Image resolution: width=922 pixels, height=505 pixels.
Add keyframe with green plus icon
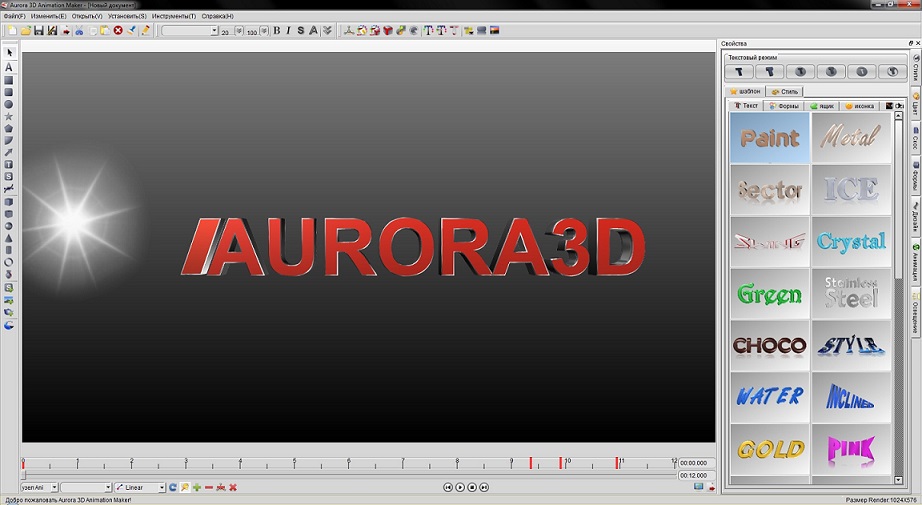[197, 487]
